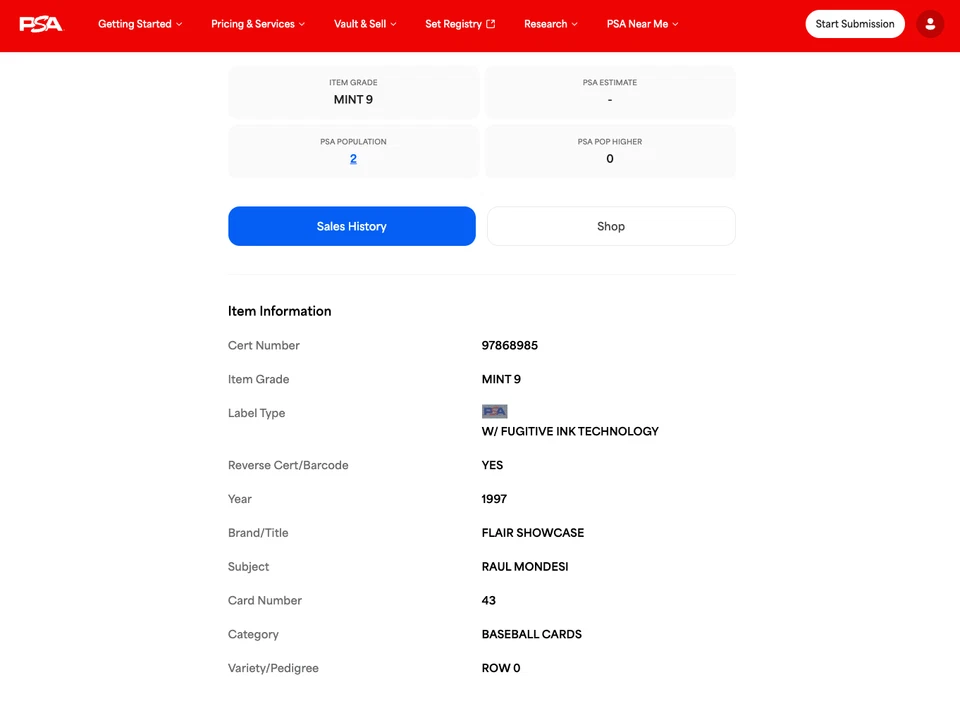This screenshot has height=713, width=960.
Task: Expand the Vault & Sell chevron
Action: coord(393,24)
